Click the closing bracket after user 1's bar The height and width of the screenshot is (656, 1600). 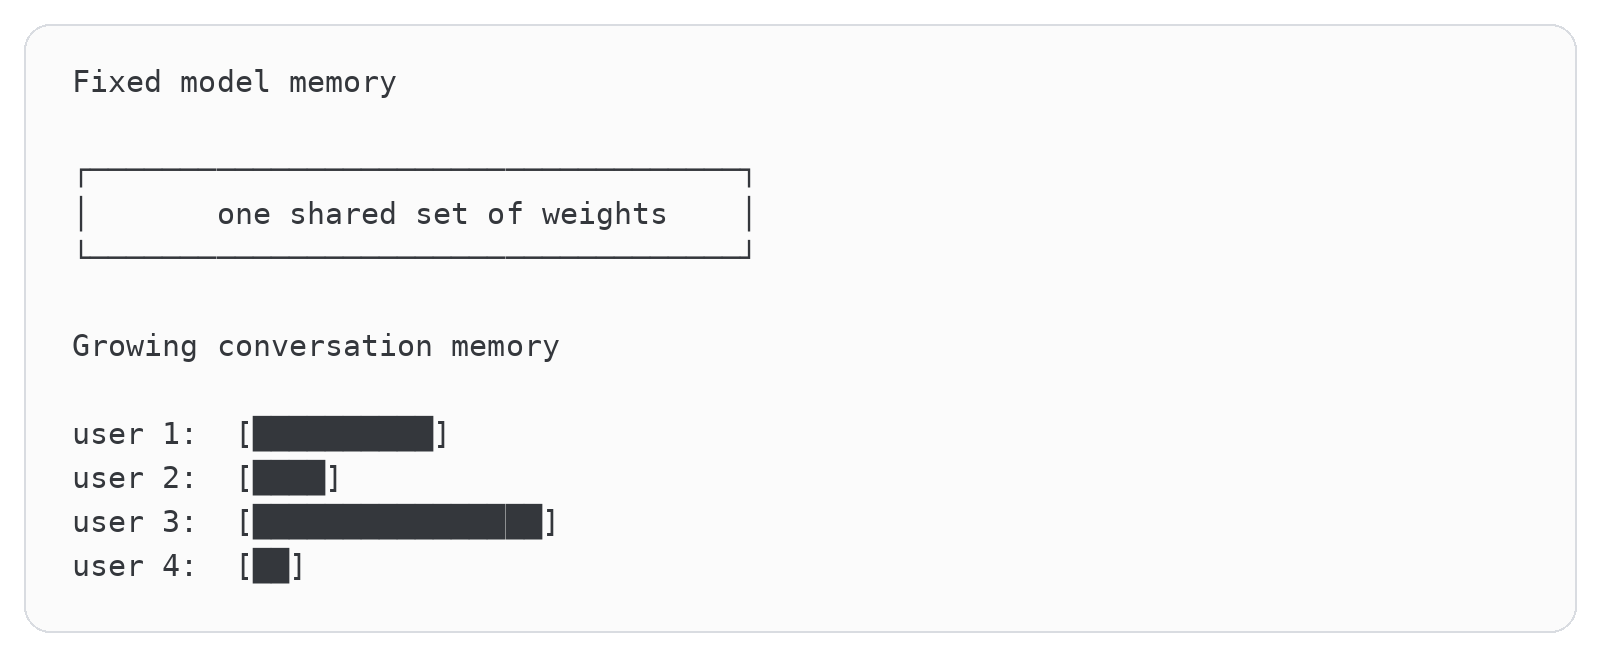pos(442,434)
